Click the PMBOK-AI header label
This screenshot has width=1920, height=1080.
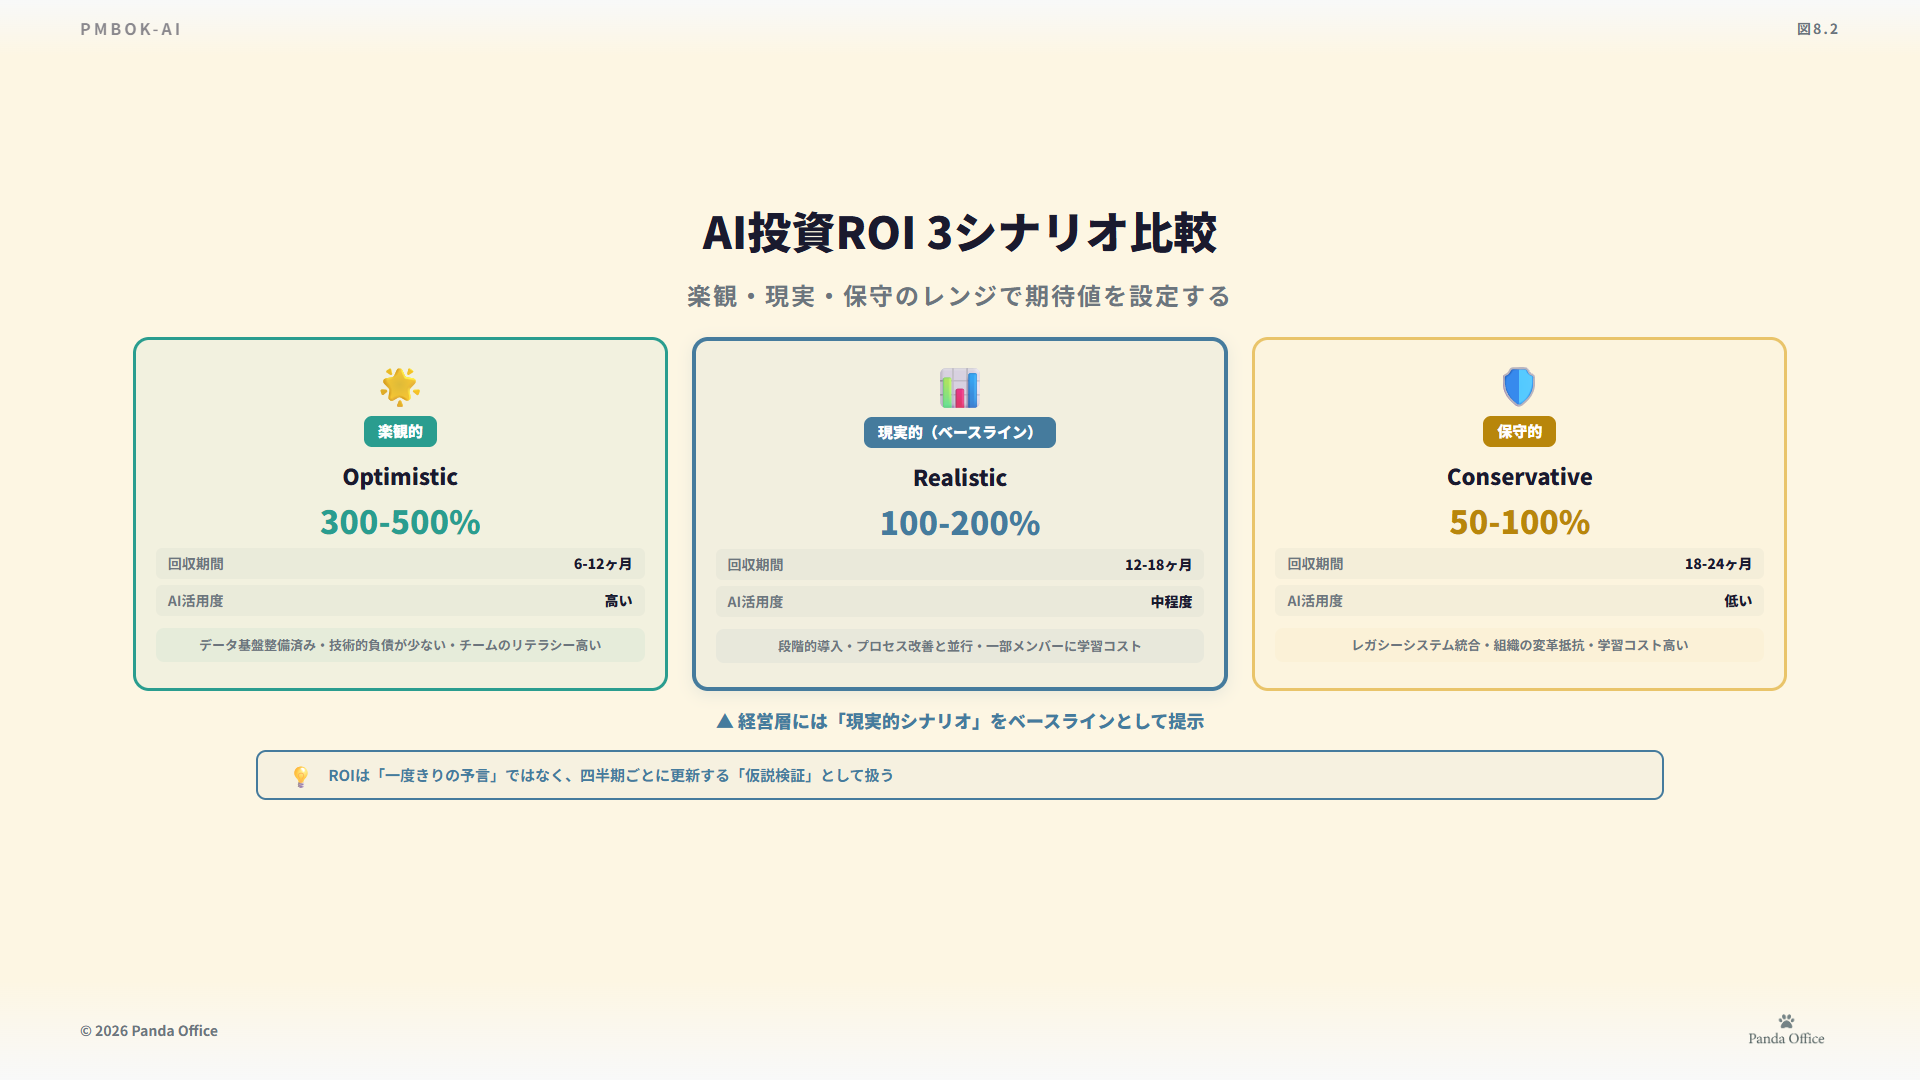pos(131,29)
